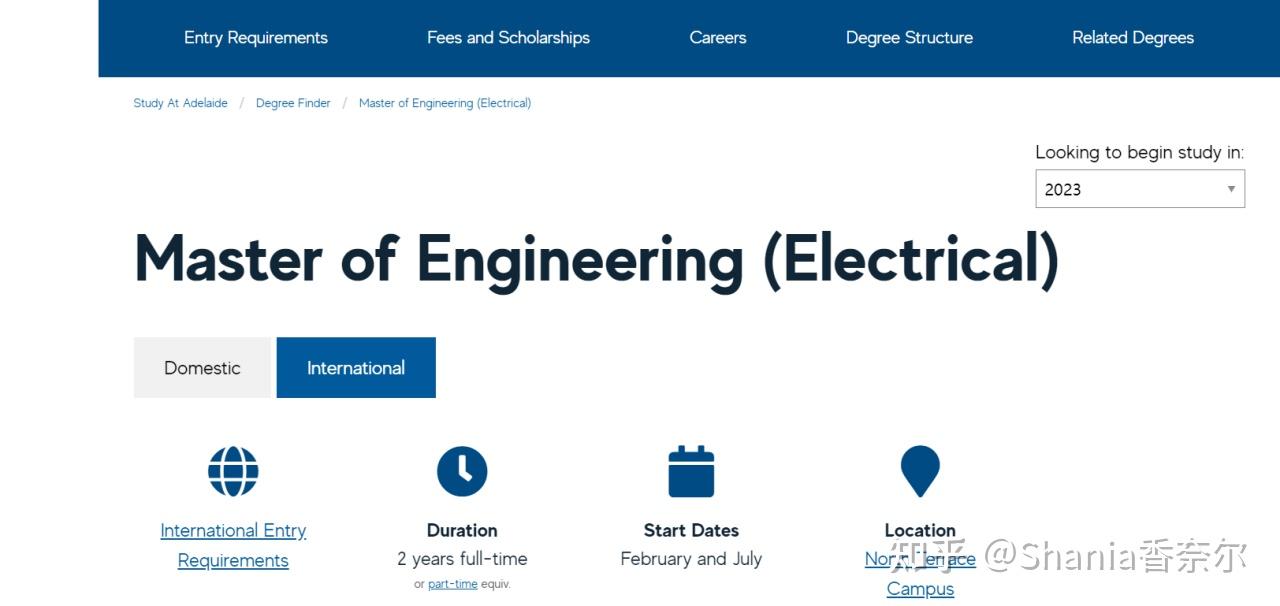Go to Fees and Scholarships section
The image size is (1280, 606).
508,38
